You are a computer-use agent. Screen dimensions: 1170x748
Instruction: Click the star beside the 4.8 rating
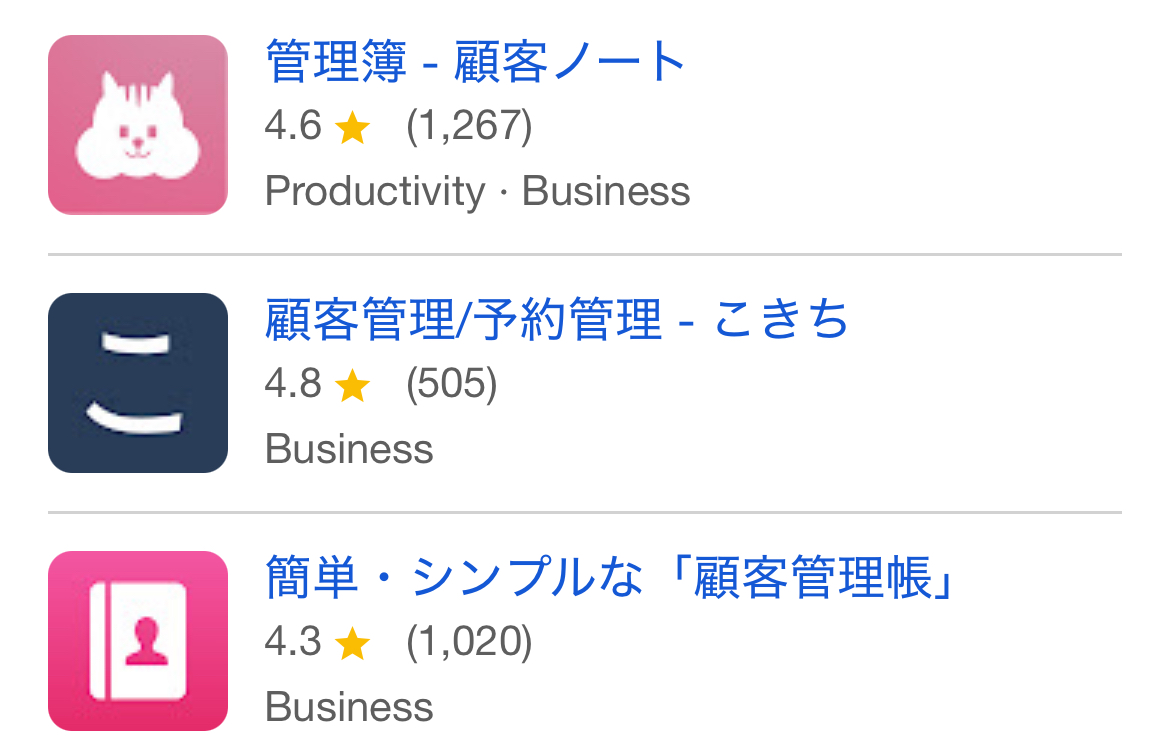(x=352, y=385)
